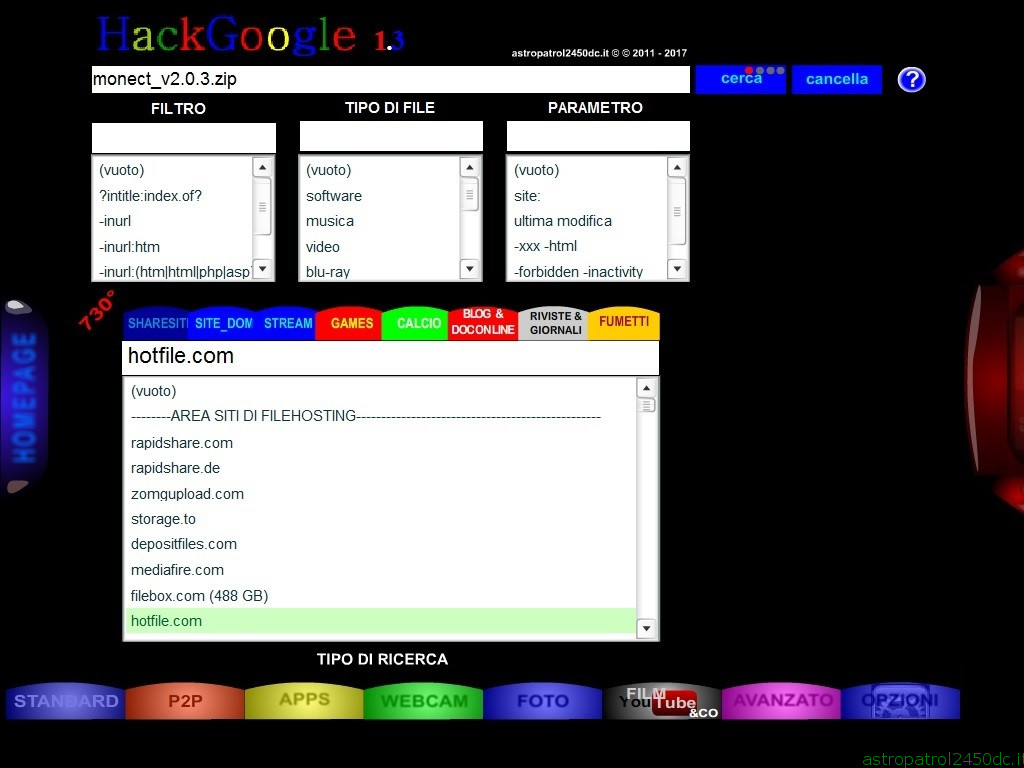
Task: Click the cerca search button
Action: tap(741, 79)
